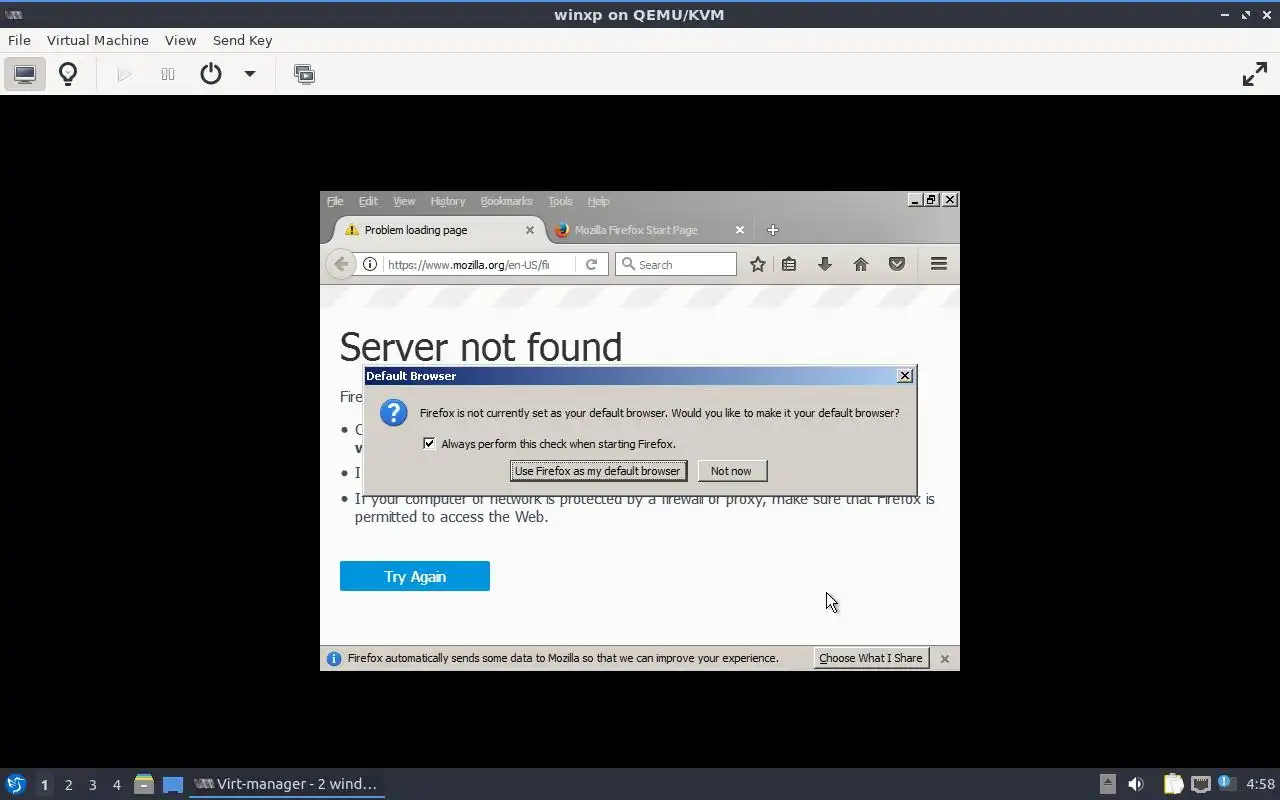
Task: Click the Server not found heading
Action: (x=480, y=347)
